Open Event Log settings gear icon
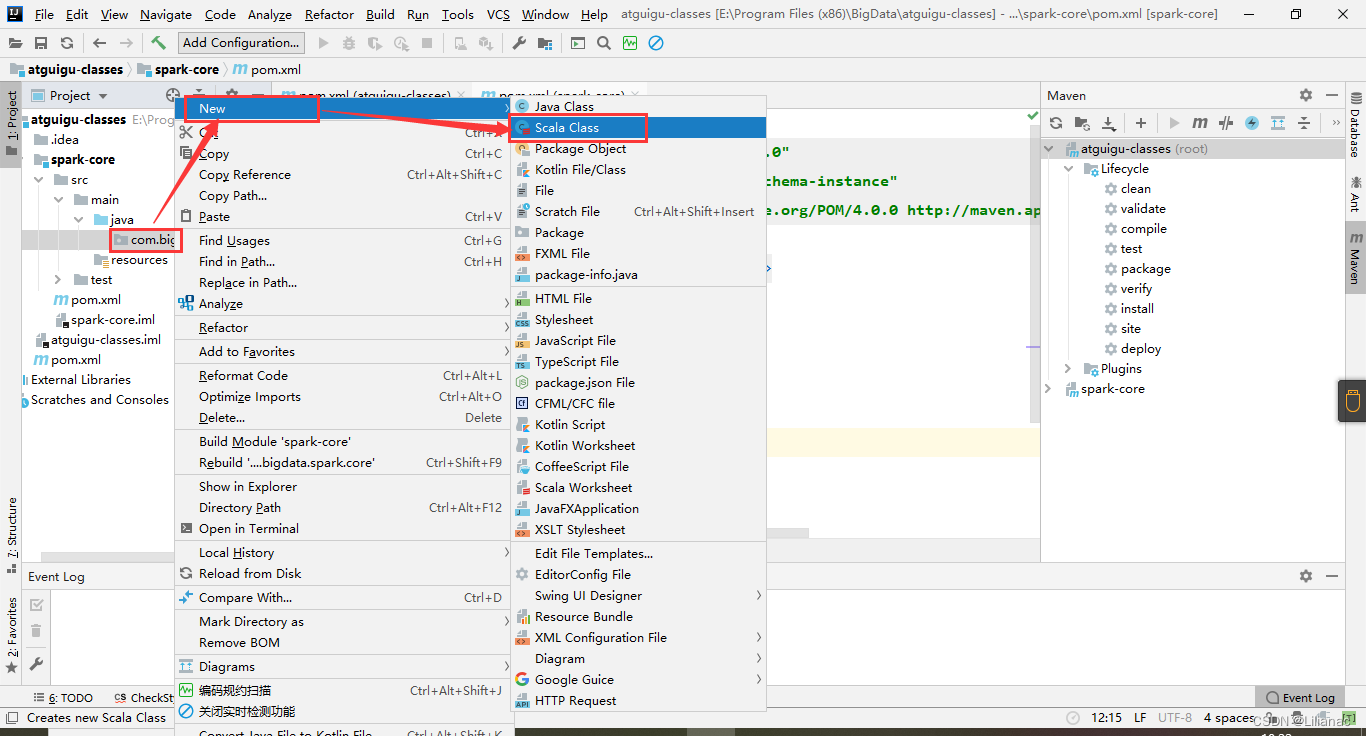This screenshot has width=1366, height=736. coord(1306,576)
